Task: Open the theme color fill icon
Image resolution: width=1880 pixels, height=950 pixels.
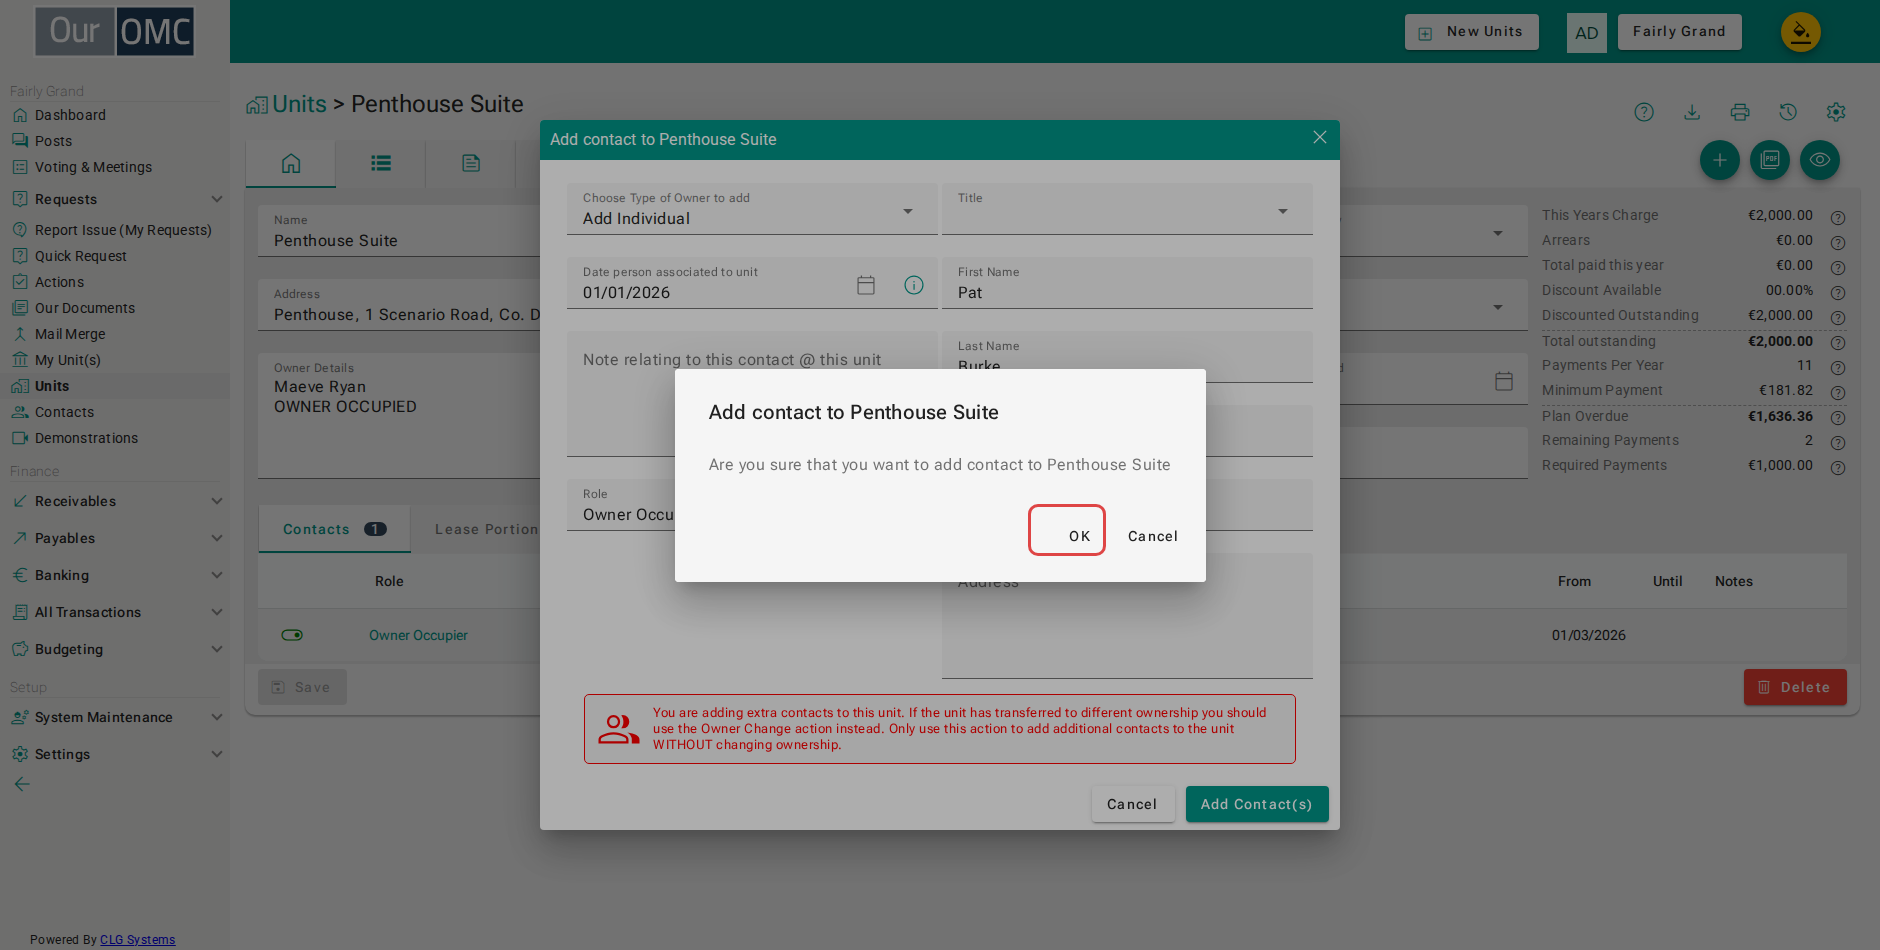Action: (1801, 32)
